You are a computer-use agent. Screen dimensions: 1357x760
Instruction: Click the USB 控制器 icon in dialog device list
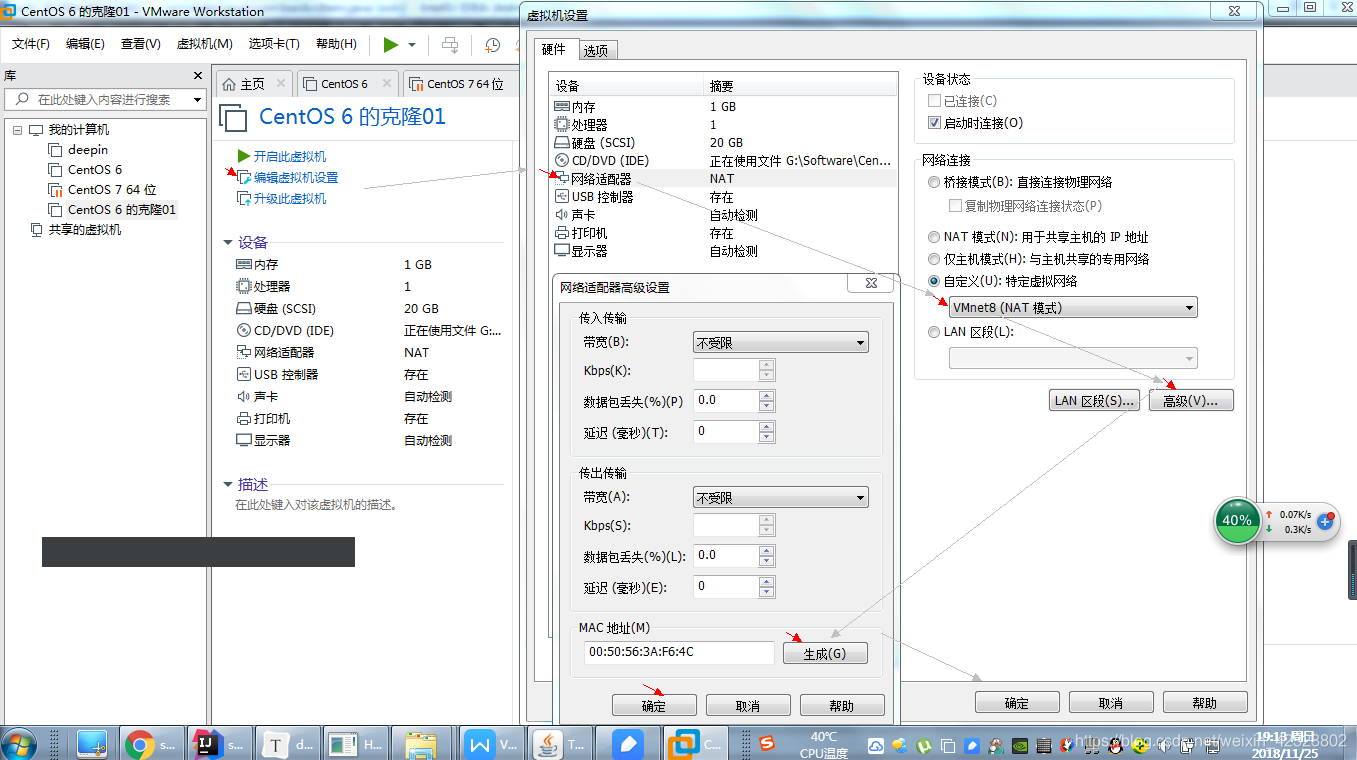562,197
